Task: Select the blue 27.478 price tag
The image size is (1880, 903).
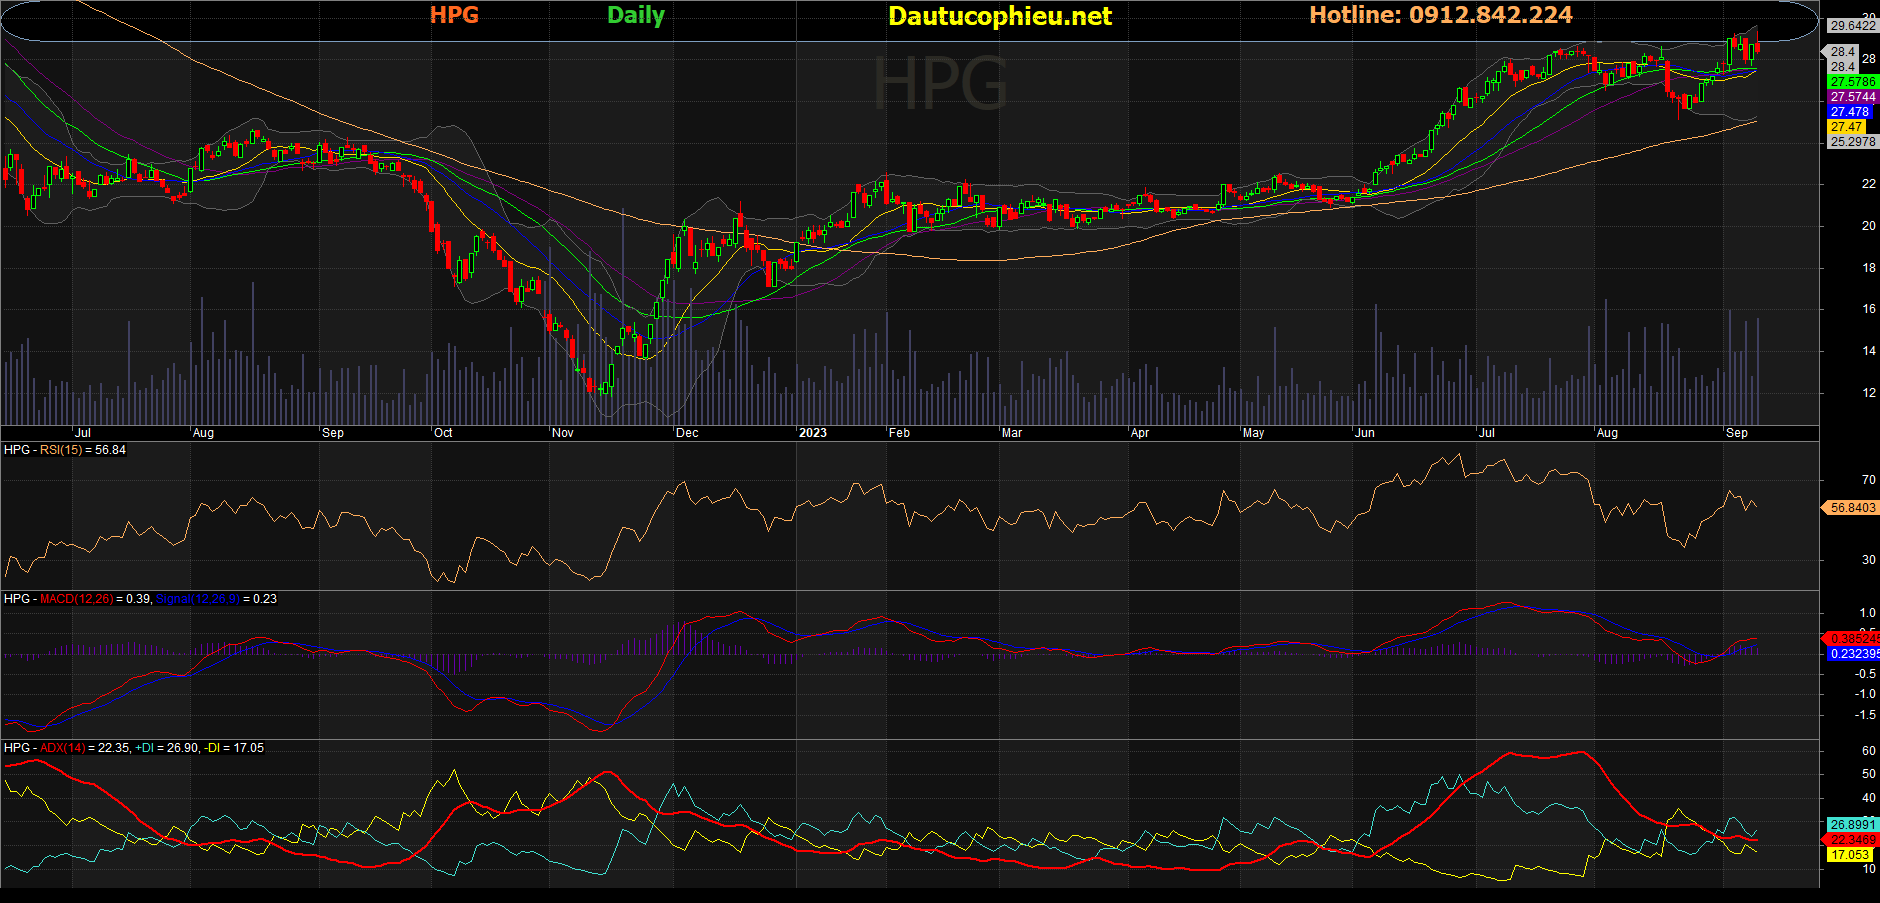Action: [1849, 112]
